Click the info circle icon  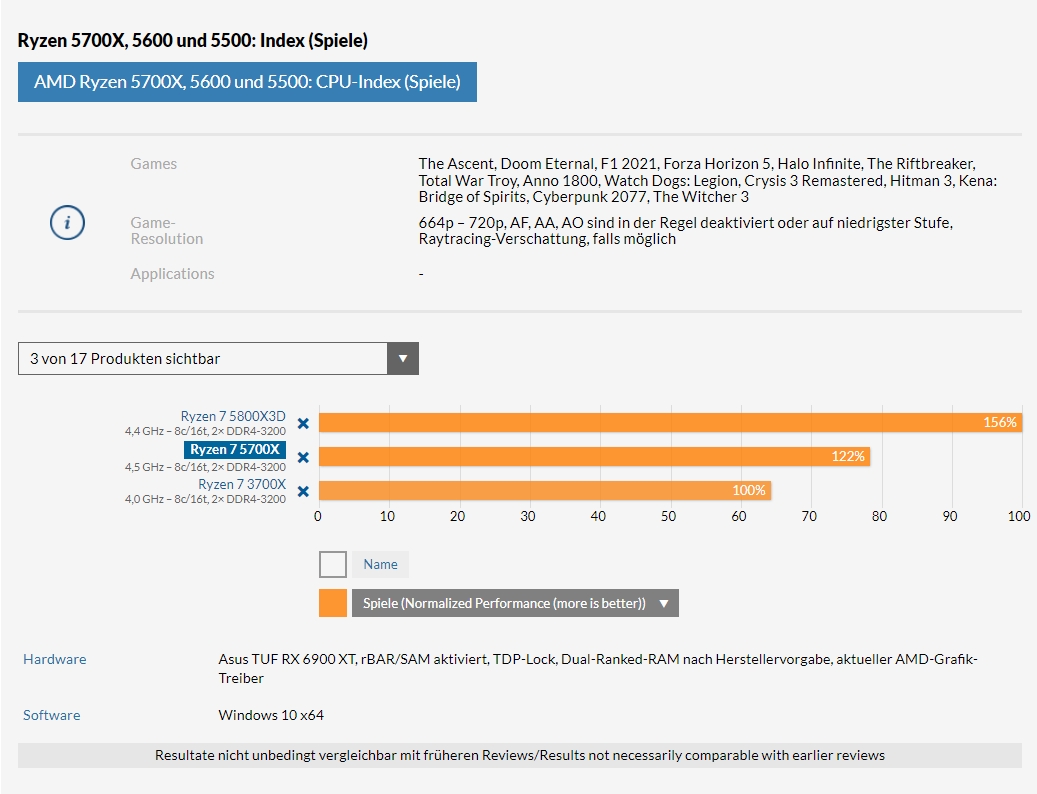[67, 223]
